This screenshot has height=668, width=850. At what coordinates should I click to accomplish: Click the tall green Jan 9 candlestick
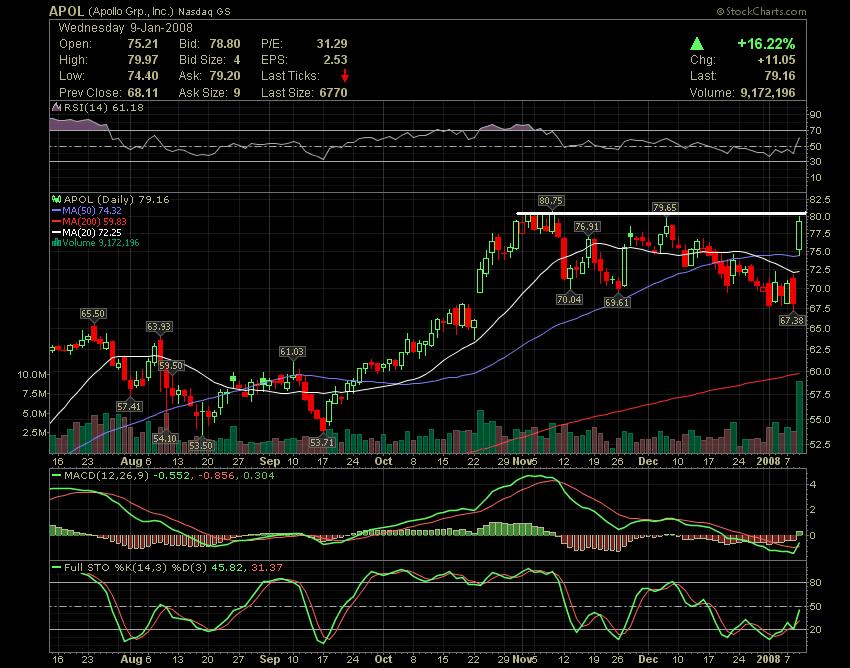[x=799, y=235]
